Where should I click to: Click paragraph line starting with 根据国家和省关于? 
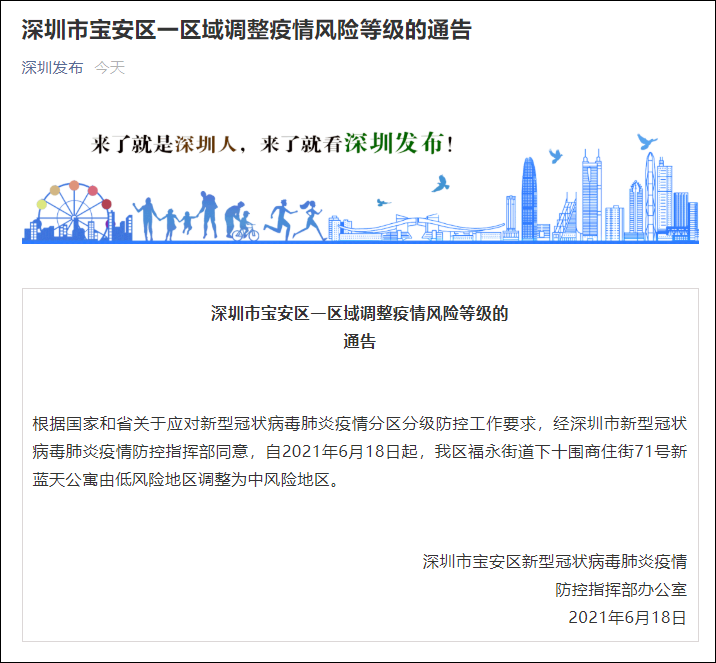(360, 424)
